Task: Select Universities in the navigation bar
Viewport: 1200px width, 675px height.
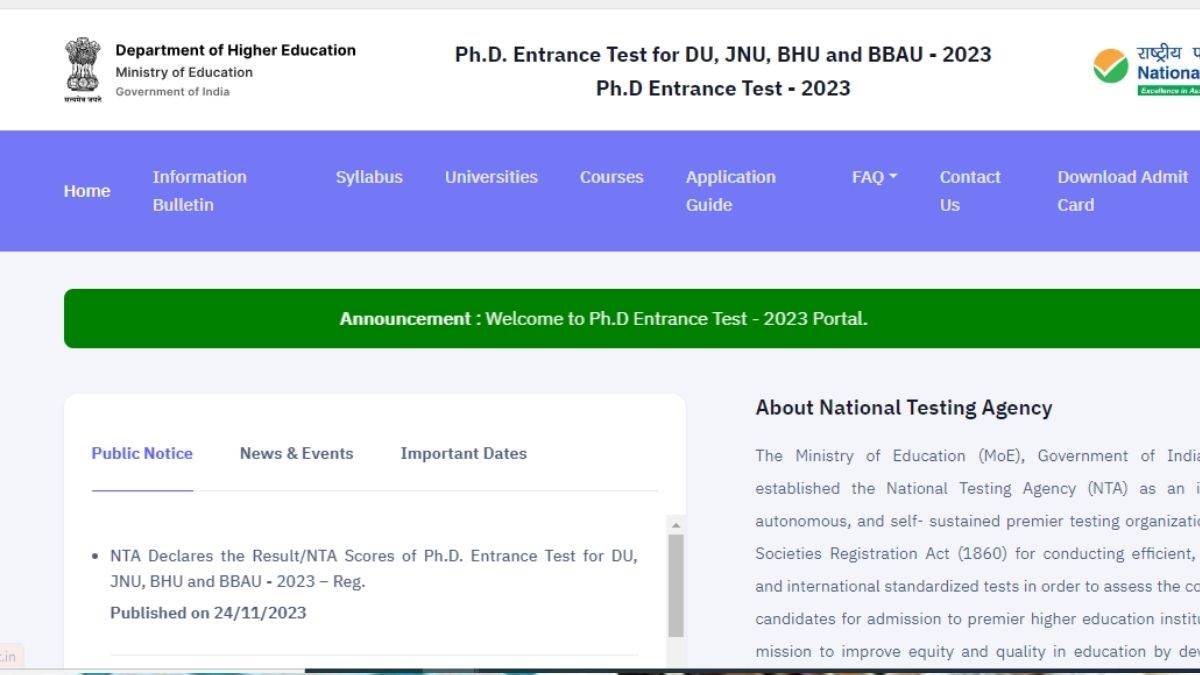Action: coord(491,177)
